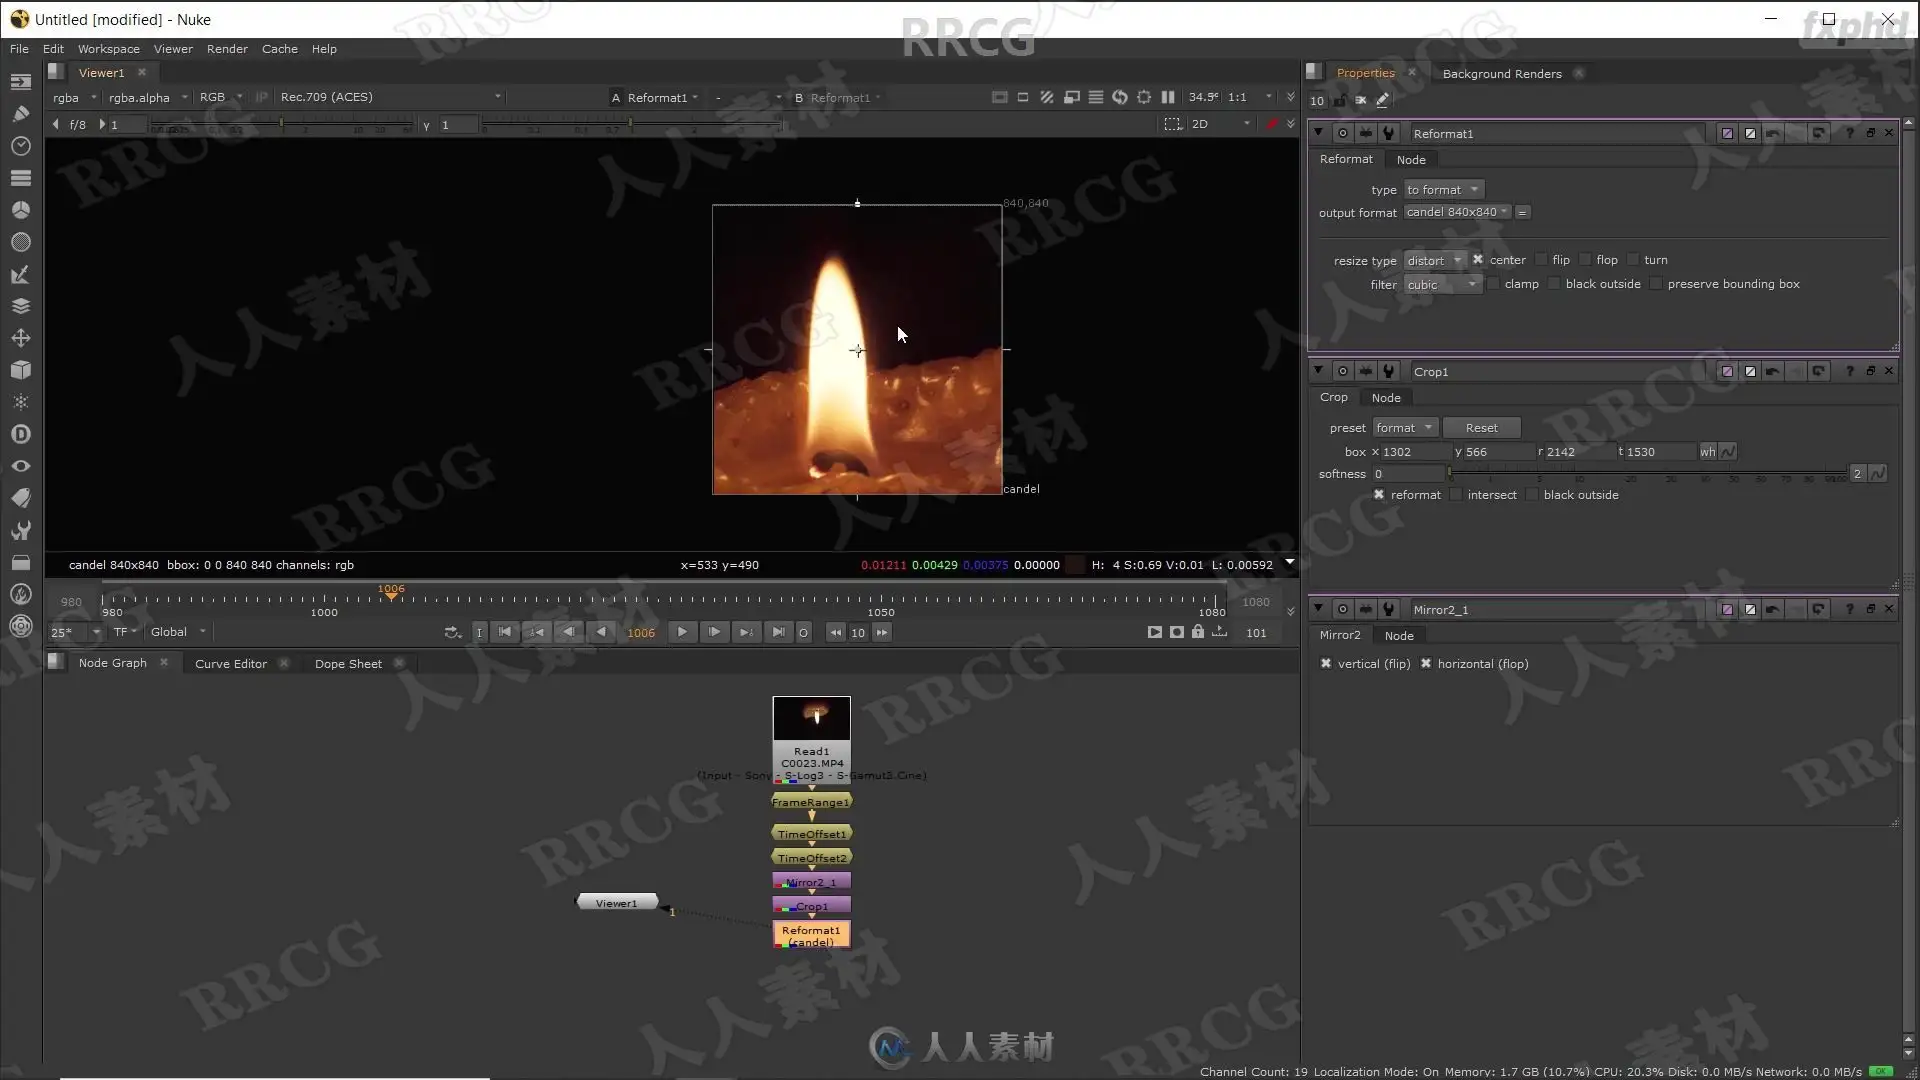
Task: Switch to the Dope Sheet tab
Action: 348,664
